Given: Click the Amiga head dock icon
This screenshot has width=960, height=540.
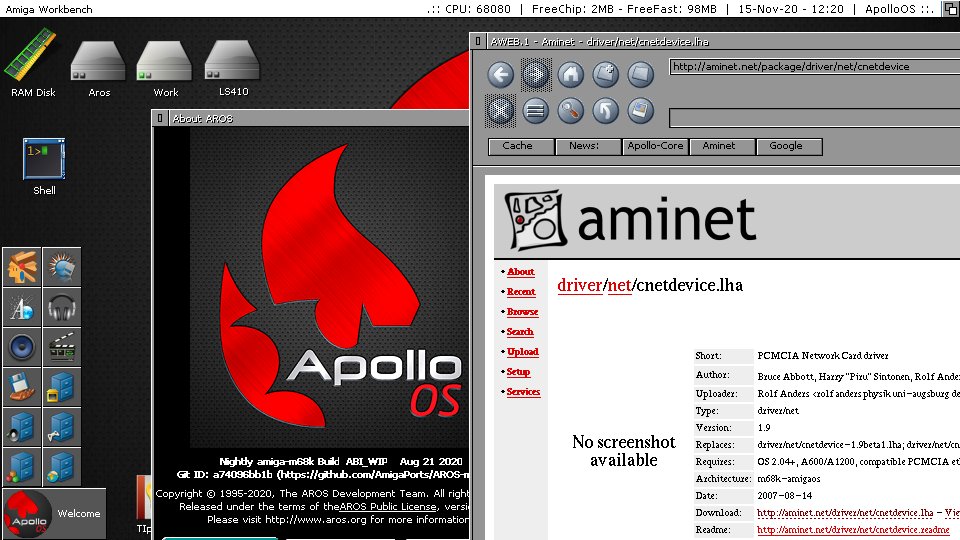Looking at the screenshot, I should pyautogui.click(x=22, y=267).
